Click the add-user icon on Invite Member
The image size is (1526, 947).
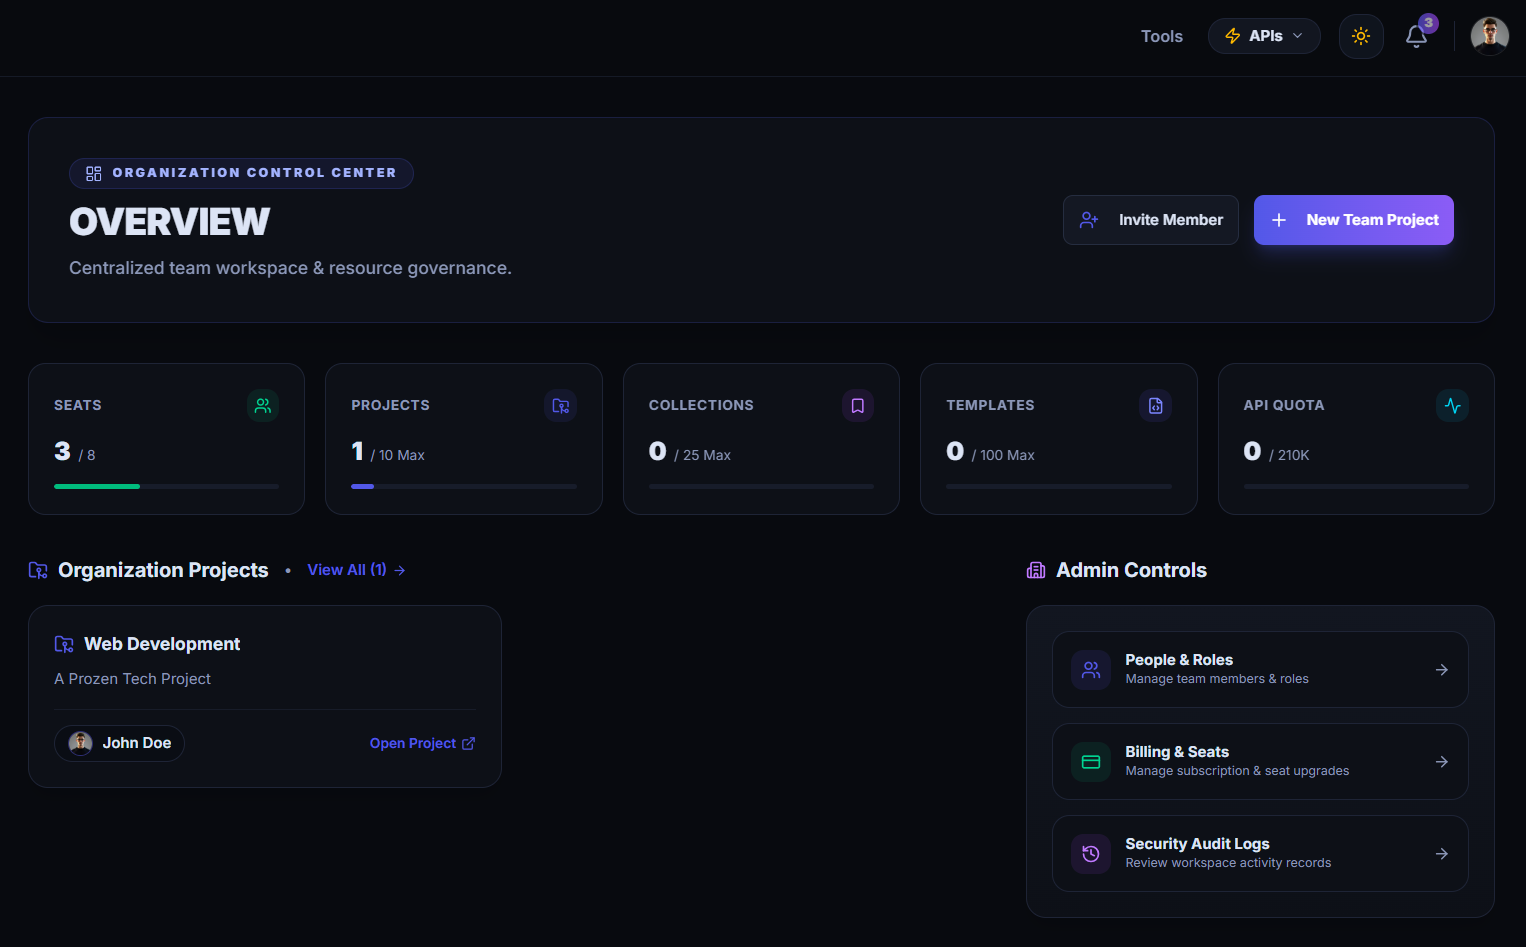[1089, 220]
